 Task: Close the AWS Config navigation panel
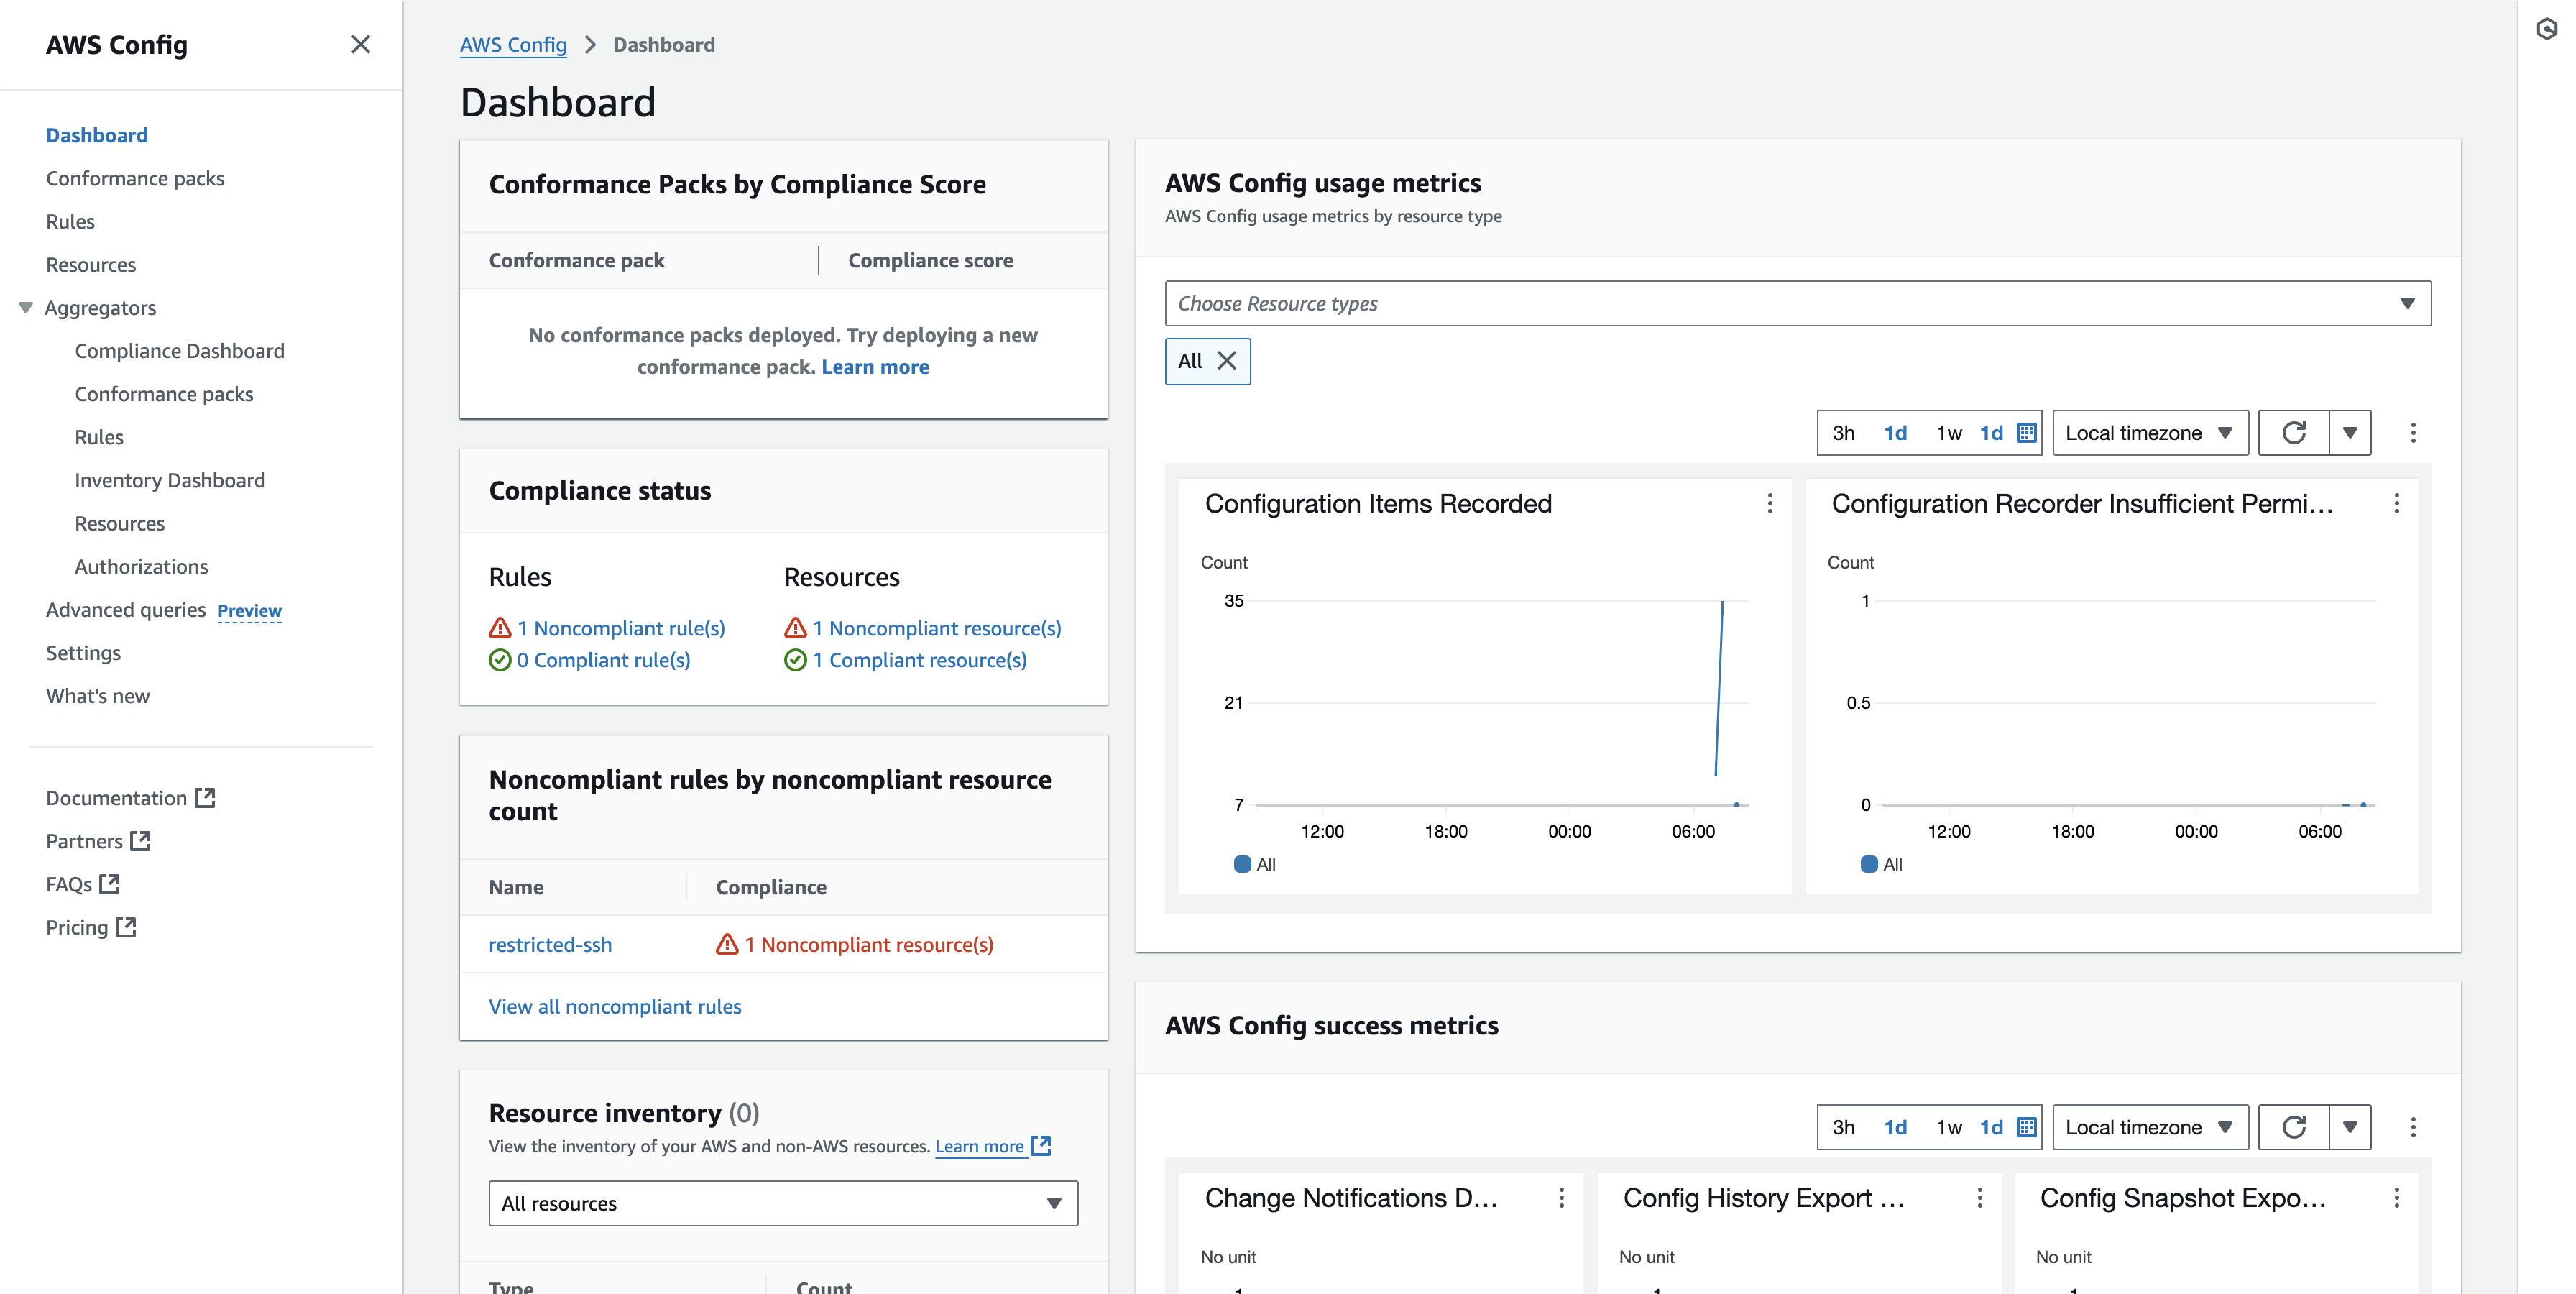pyautogui.click(x=361, y=44)
